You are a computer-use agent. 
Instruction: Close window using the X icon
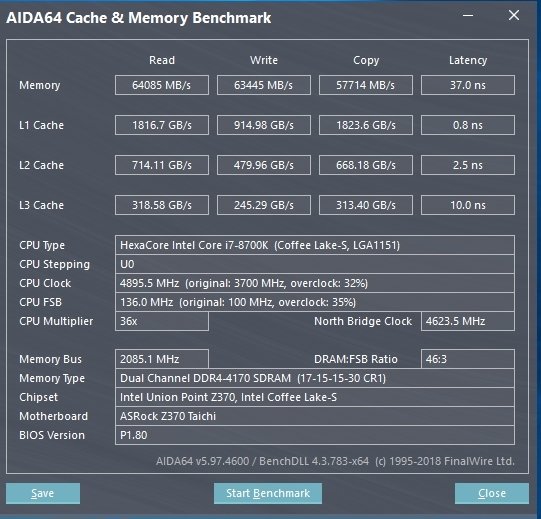point(514,15)
